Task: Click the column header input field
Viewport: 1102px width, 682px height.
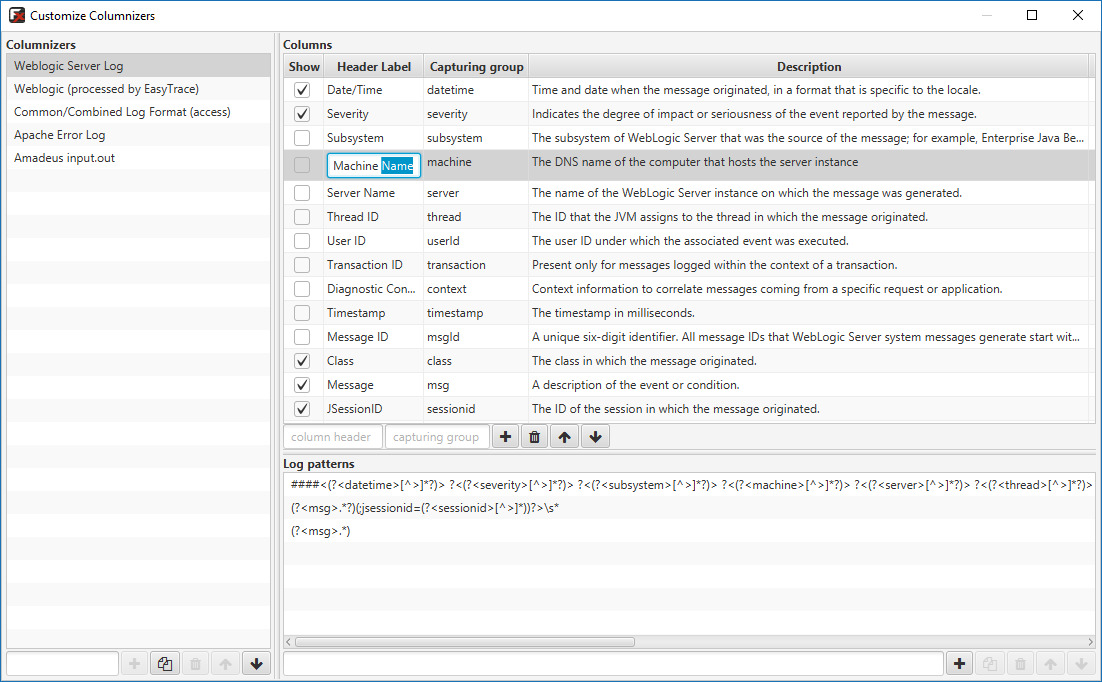Action: click(x=333, y=437)
